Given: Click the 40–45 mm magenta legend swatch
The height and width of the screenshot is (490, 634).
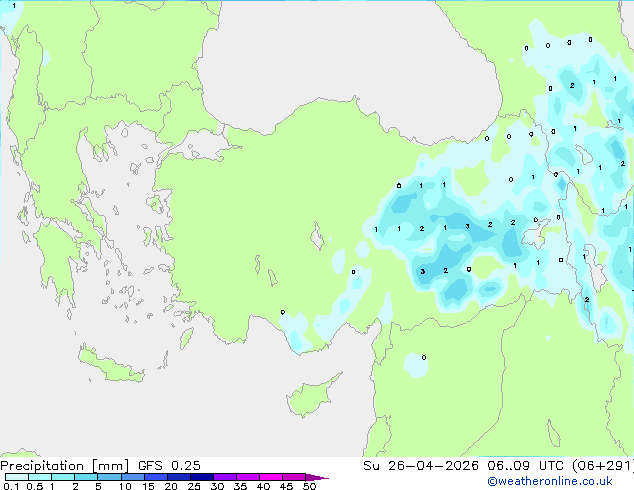Looking at the screenshot, I should pyautogui.click(x=271, y=477).
